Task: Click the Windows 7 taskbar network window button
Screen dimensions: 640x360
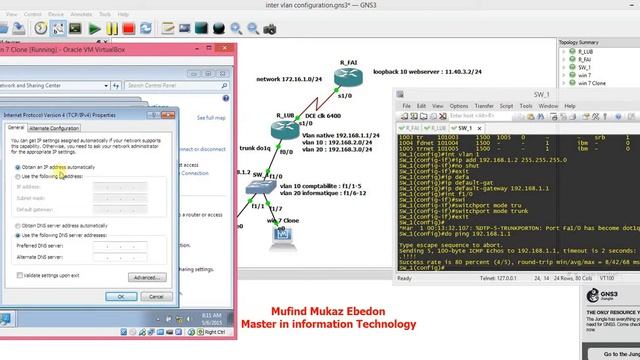Action: click(x=6, y=319)
